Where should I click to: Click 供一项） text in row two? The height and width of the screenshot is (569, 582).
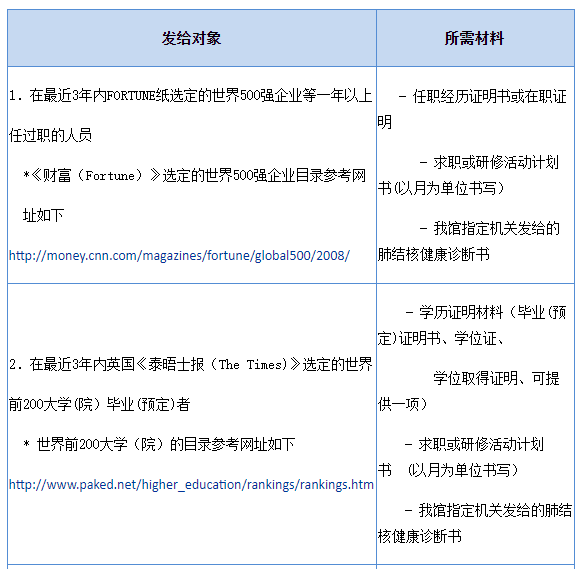pyautogui.click(x=403, y=404)
